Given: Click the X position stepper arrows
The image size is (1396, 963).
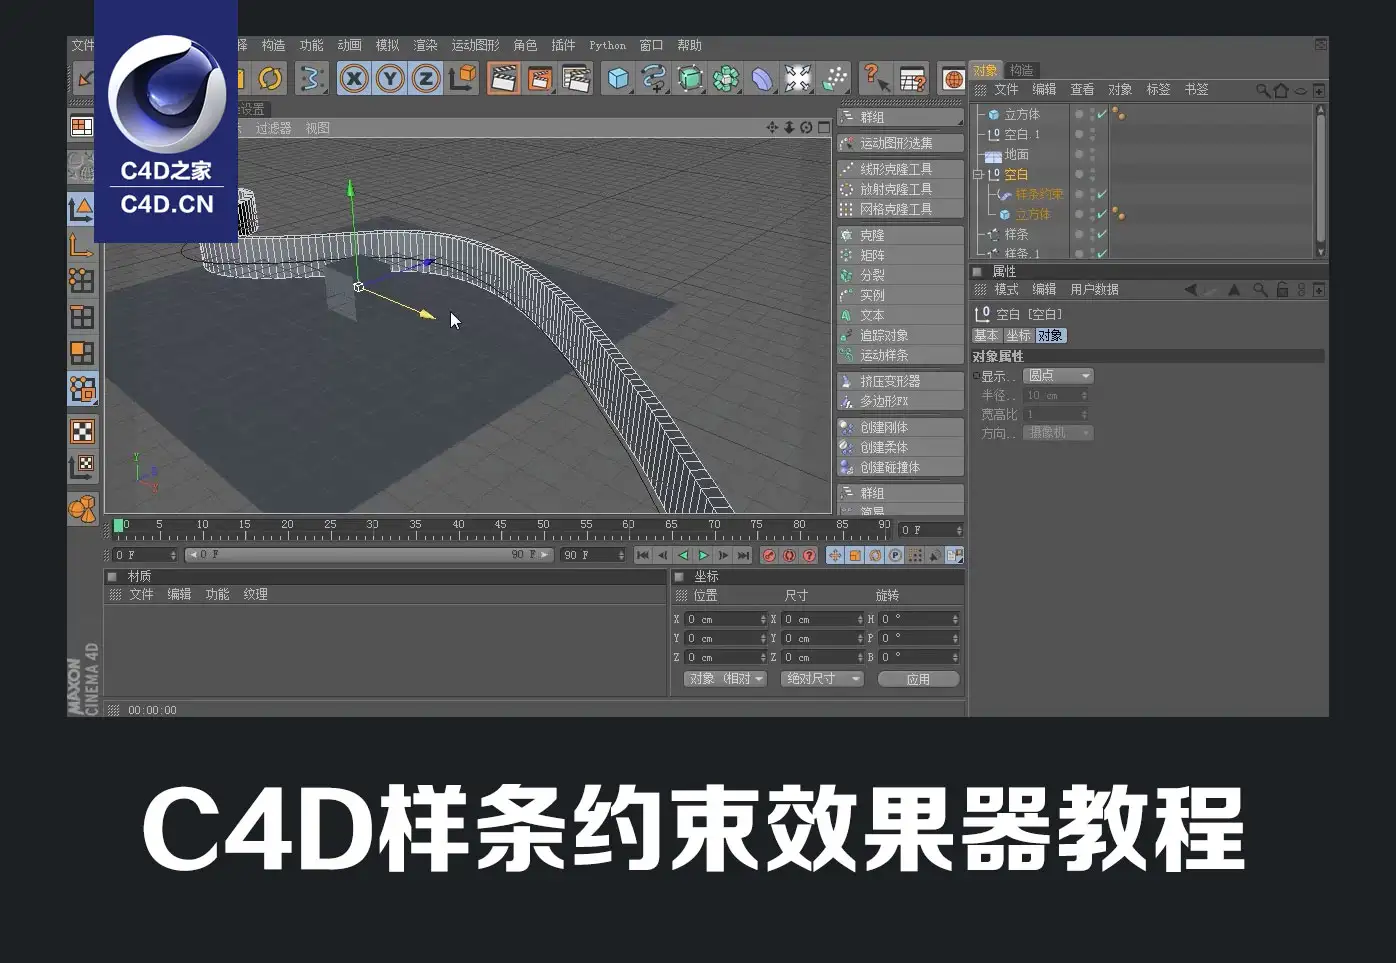Looking at the screenshot, I should 764,619.
